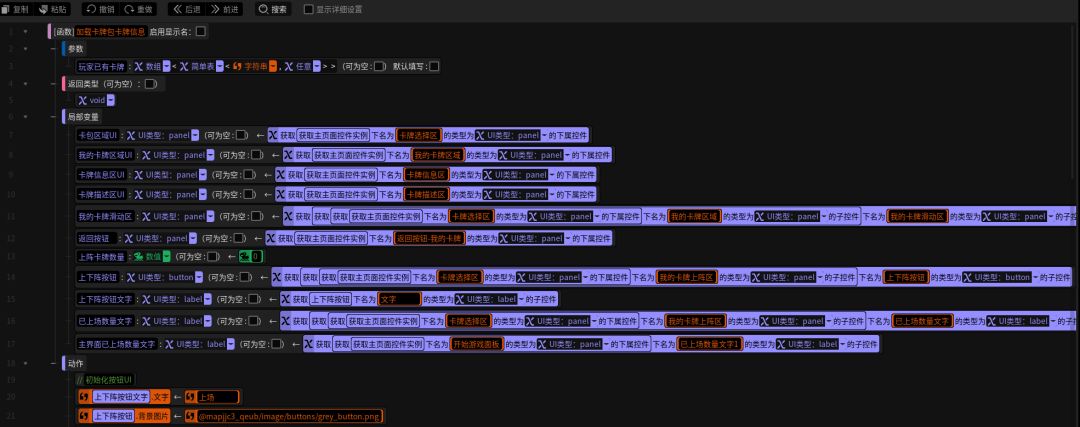Click the 上场 string value field

click(218, 397)
